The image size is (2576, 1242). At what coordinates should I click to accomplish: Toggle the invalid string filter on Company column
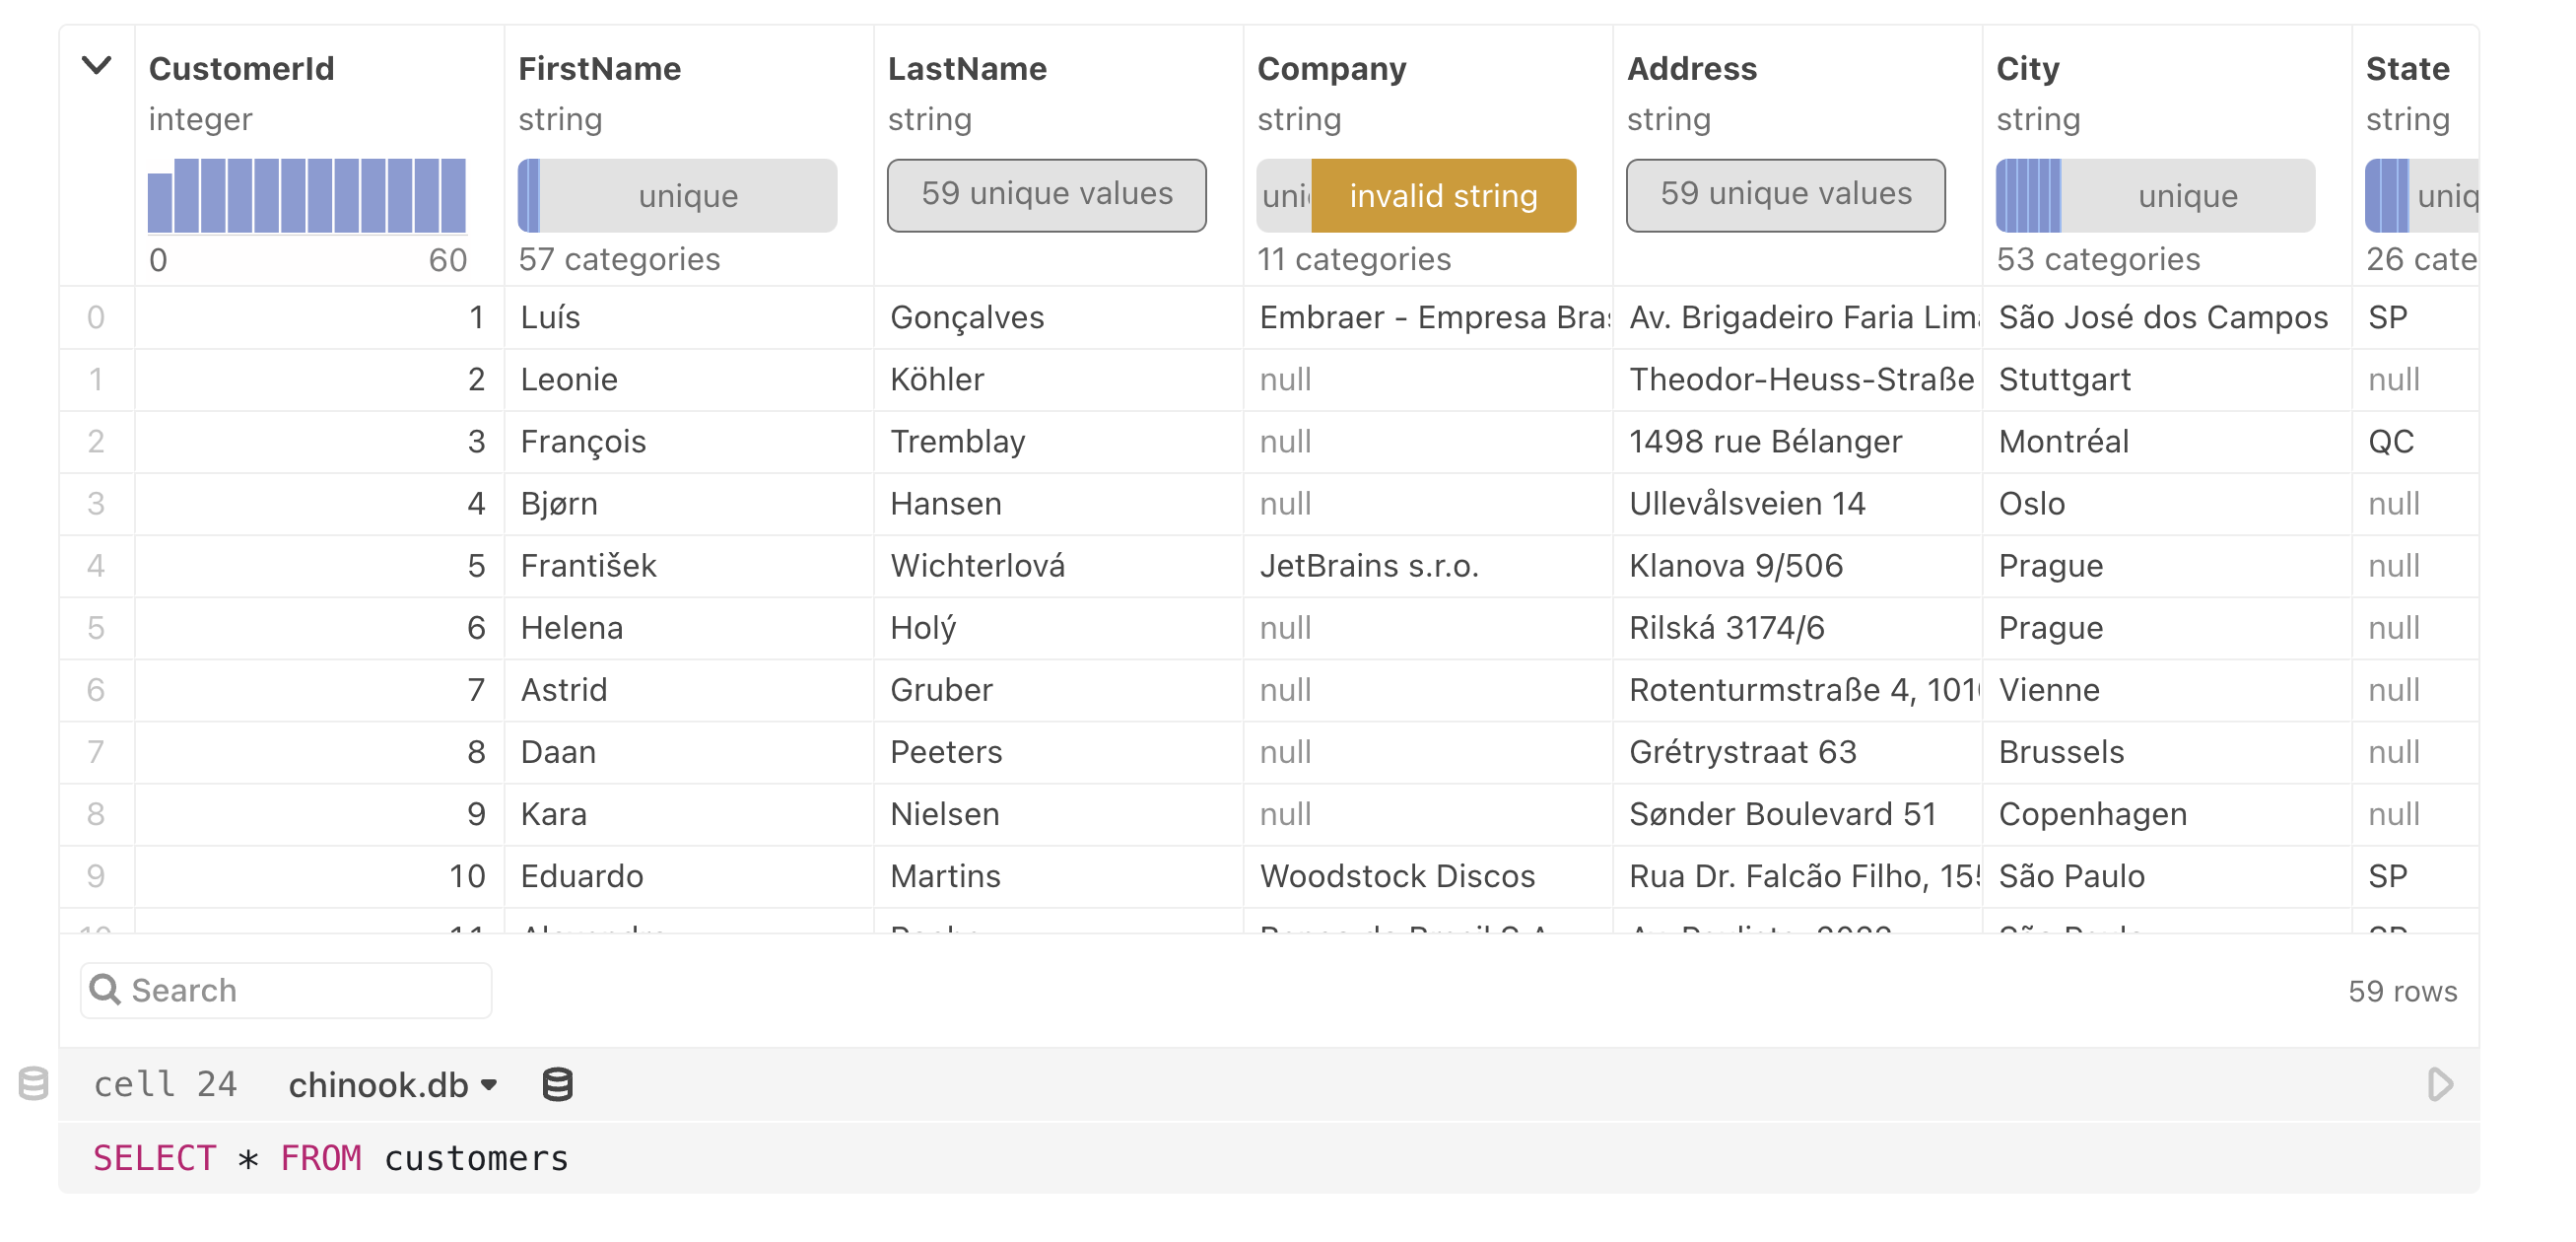(x=1442, y=195)
